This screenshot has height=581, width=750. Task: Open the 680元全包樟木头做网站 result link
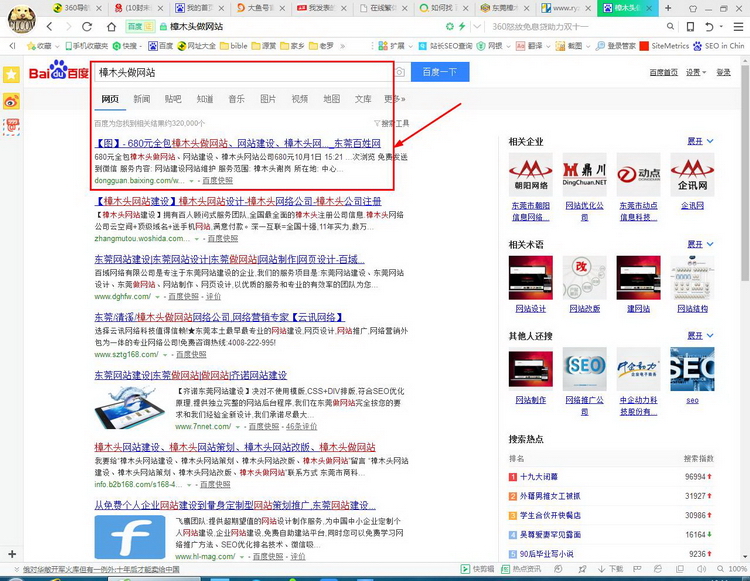[x=238, y=143]
